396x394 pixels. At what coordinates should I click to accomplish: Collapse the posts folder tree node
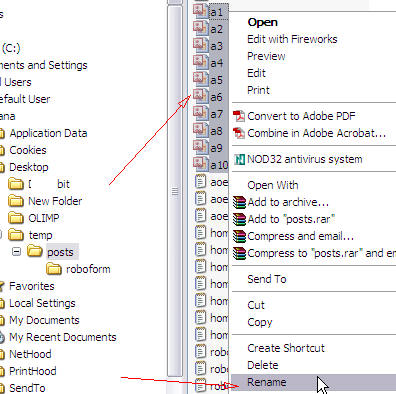[x=16, y=251]
